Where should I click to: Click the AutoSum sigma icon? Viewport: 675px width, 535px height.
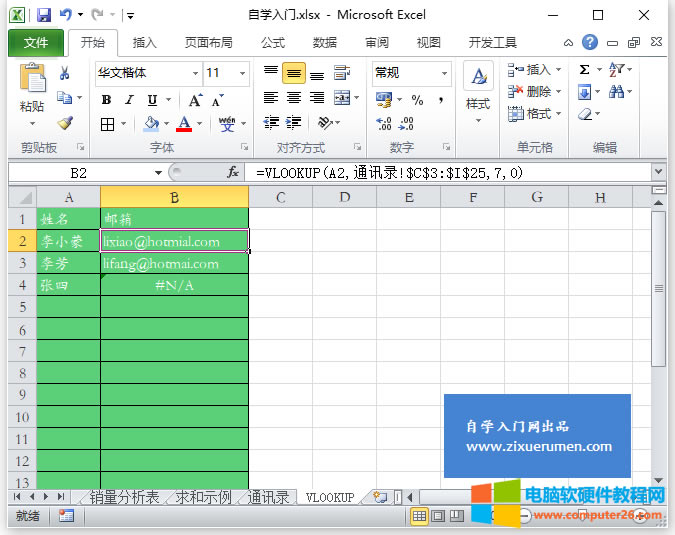tap(585, 70)
